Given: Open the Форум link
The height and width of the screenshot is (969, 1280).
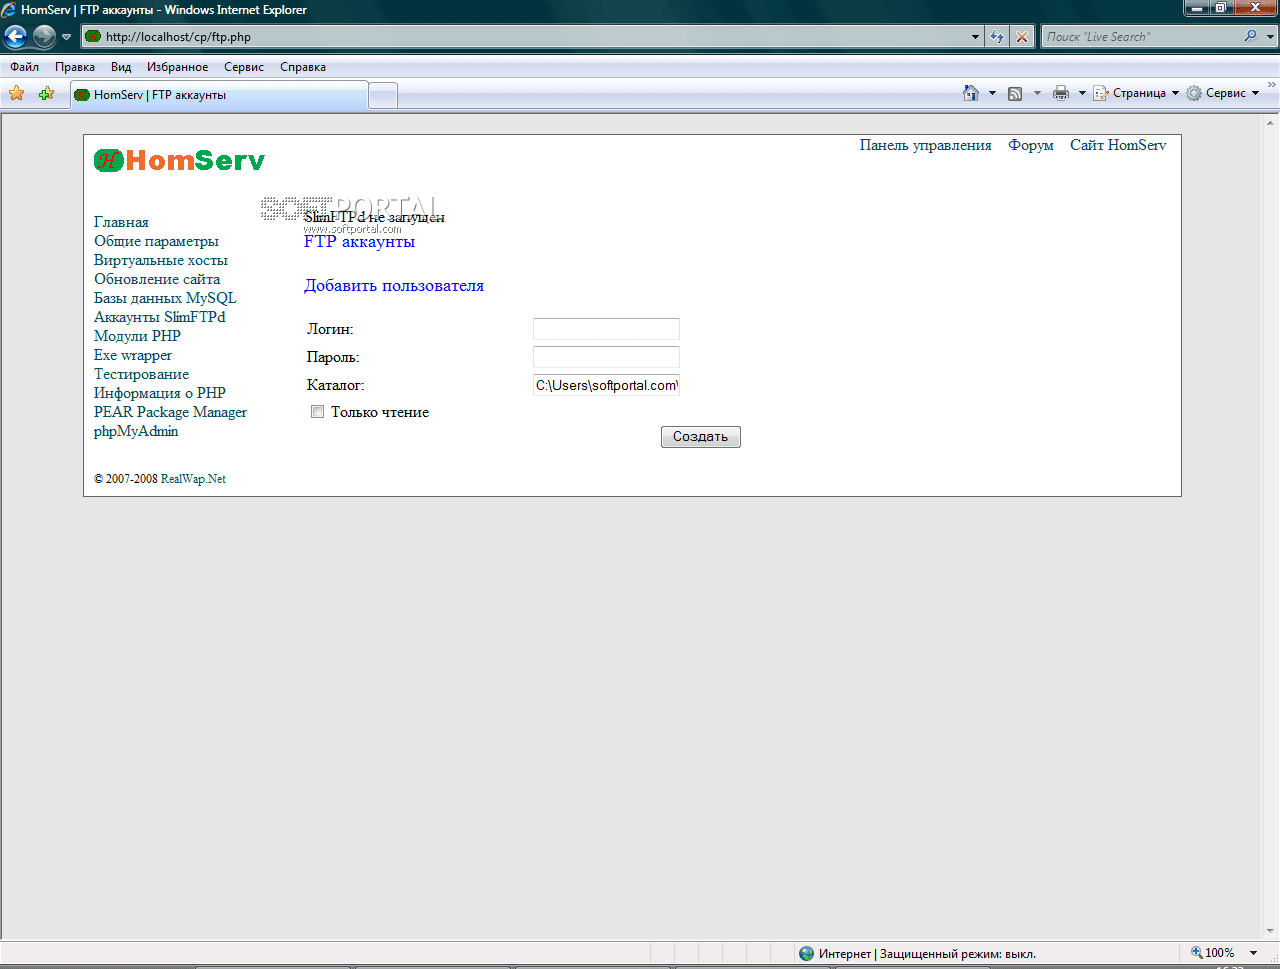Looking at the screenshot, I should tap(1031, 145).
